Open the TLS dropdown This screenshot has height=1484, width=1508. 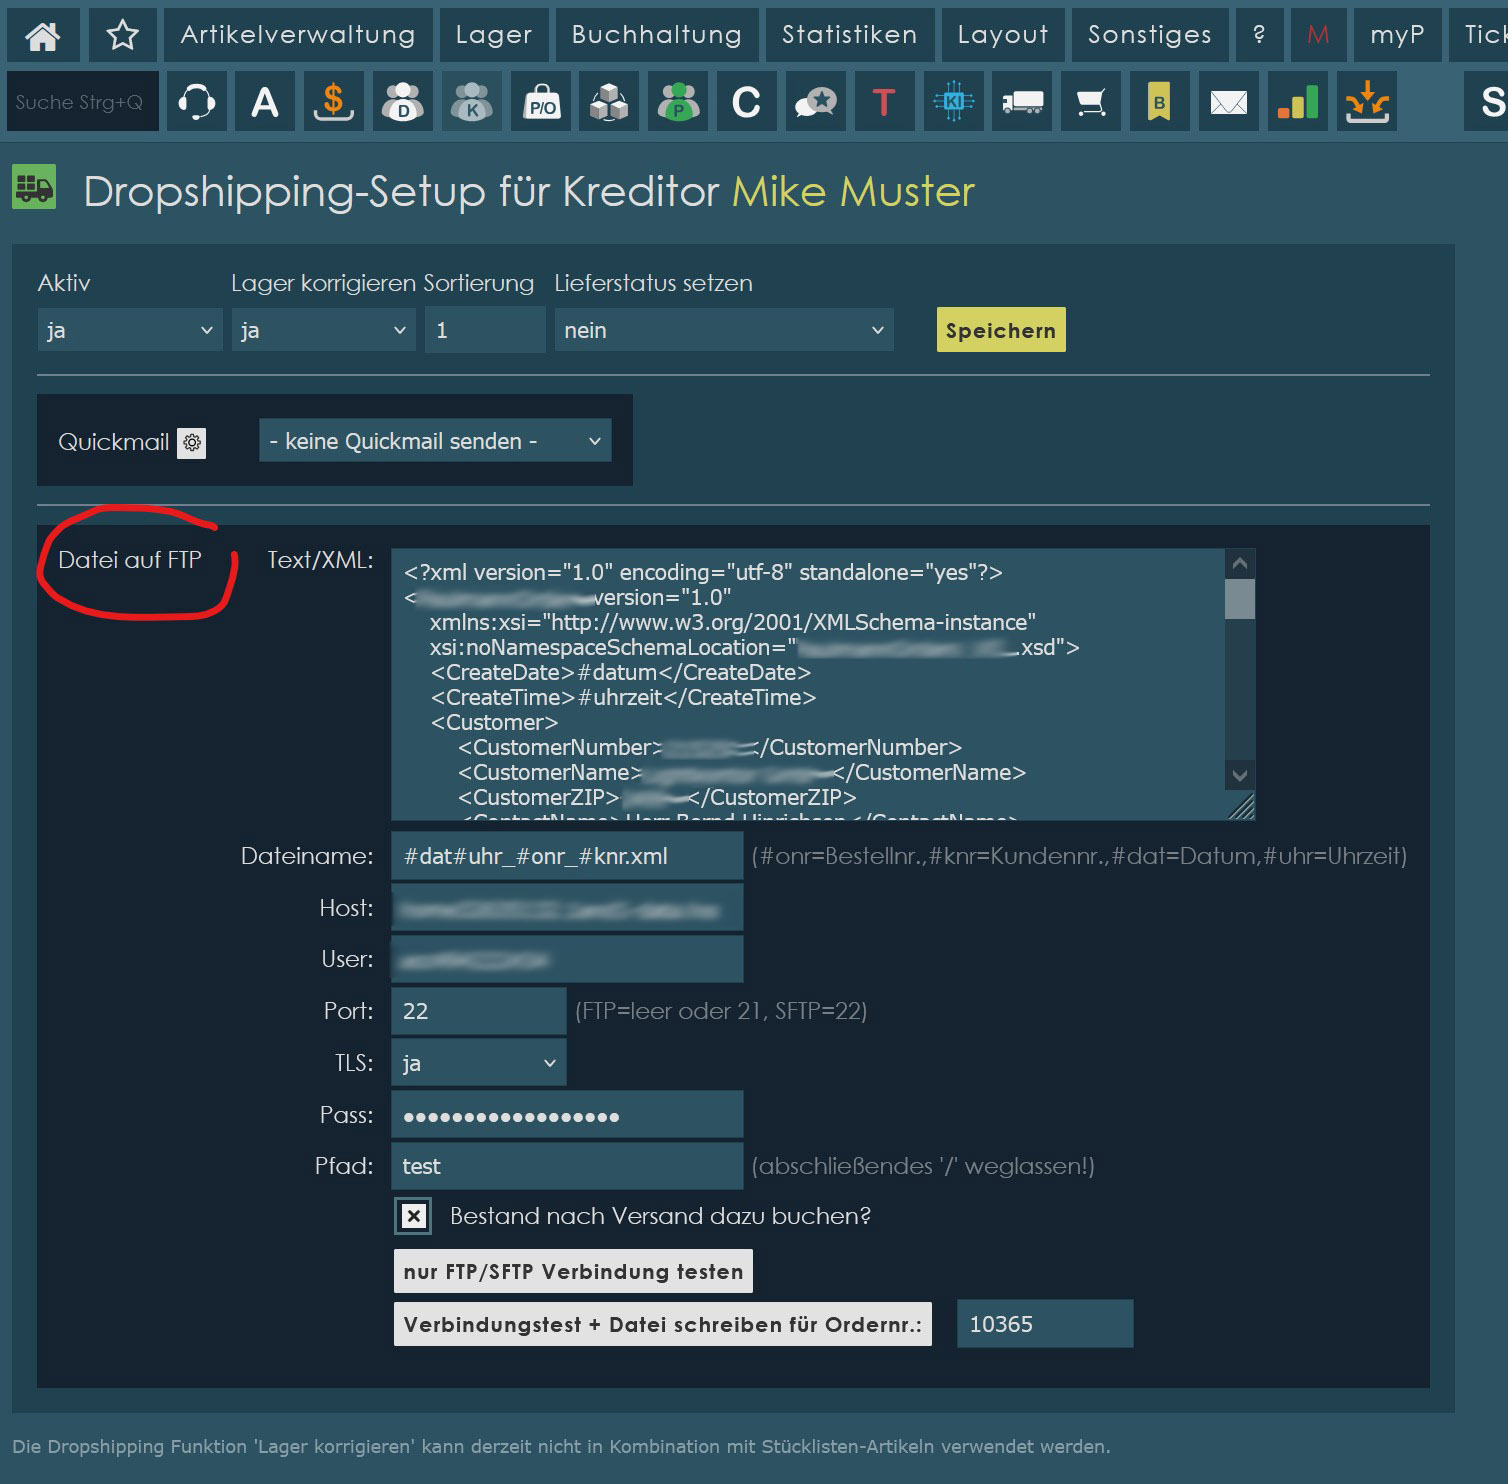tap(478, 1063)
